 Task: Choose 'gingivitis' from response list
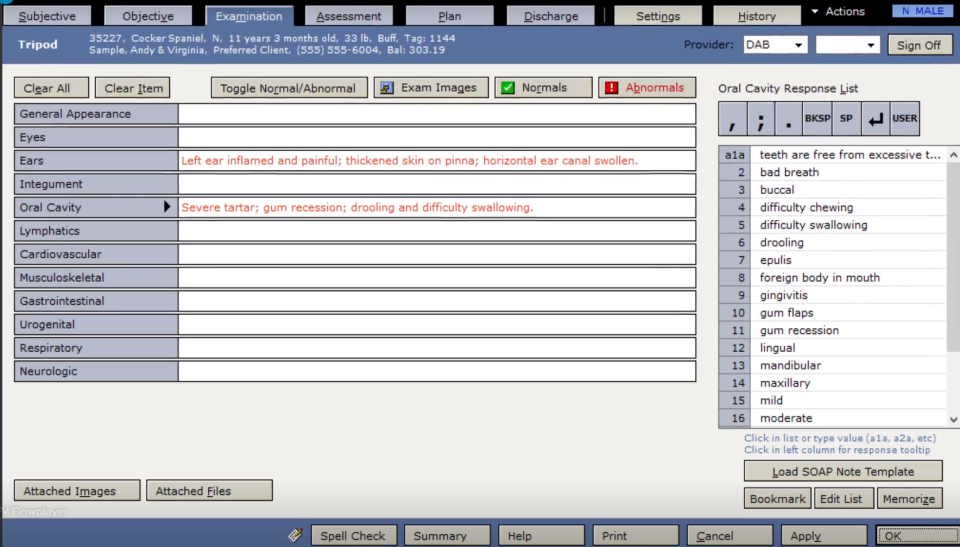pyautogui.click(x=849, y=295)
